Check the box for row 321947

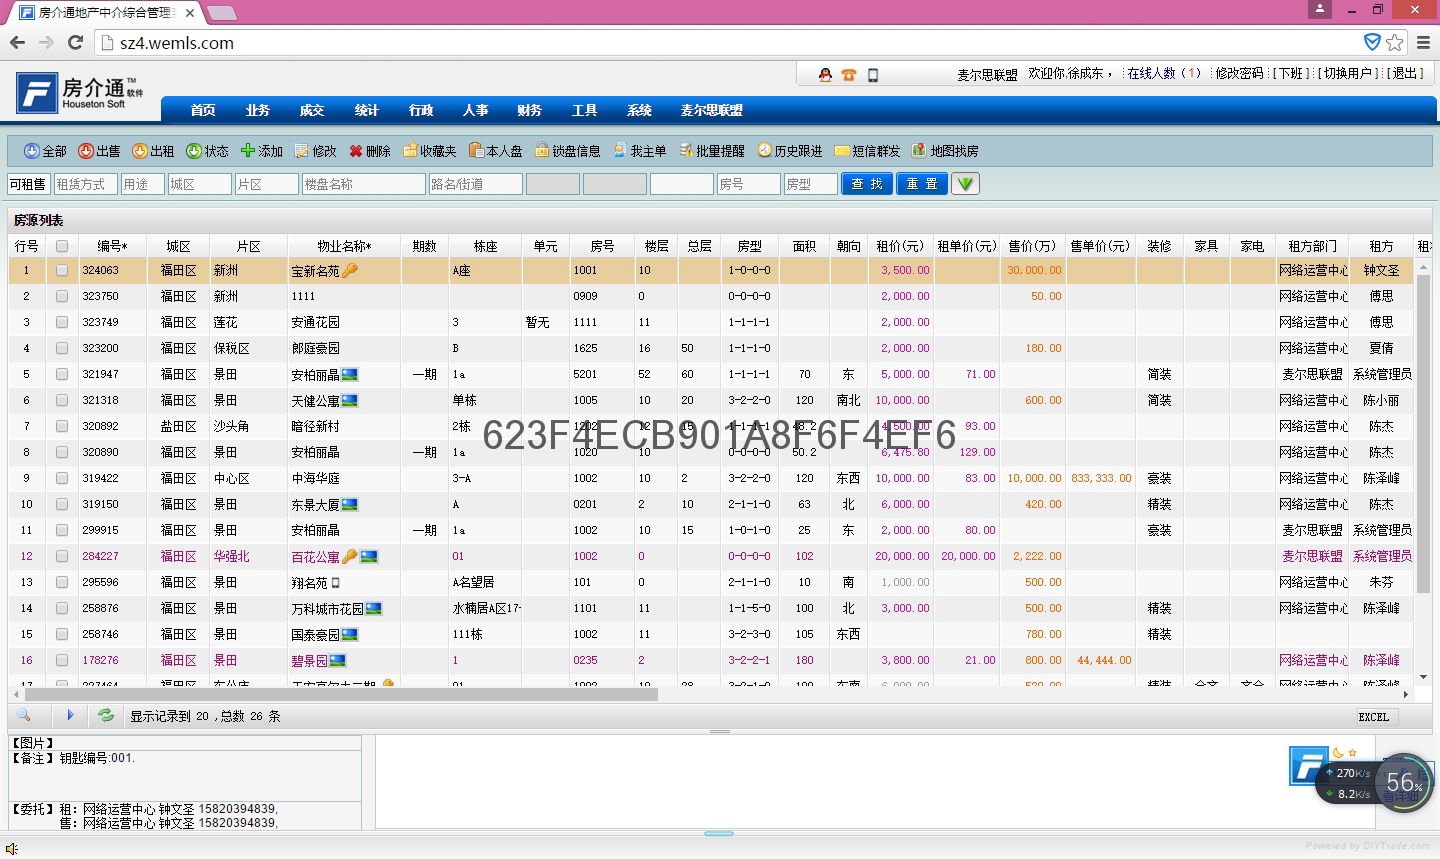click(62, 374)
